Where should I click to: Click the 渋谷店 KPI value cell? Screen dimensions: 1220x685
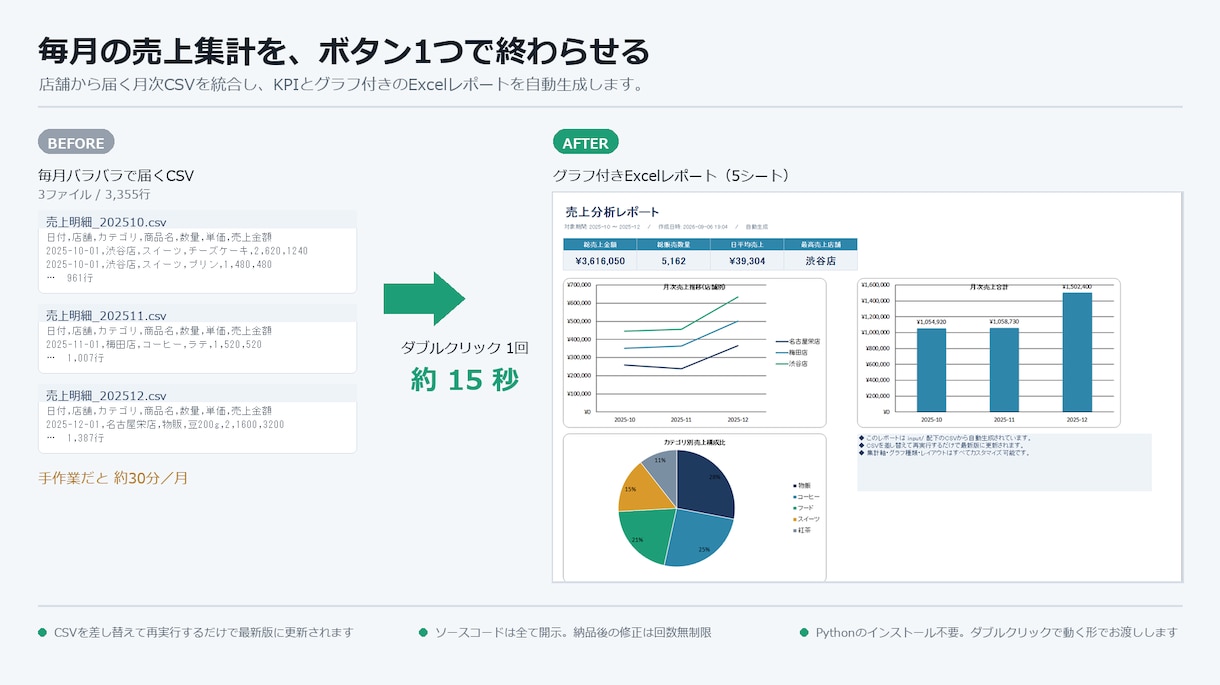tap(820, 260)
